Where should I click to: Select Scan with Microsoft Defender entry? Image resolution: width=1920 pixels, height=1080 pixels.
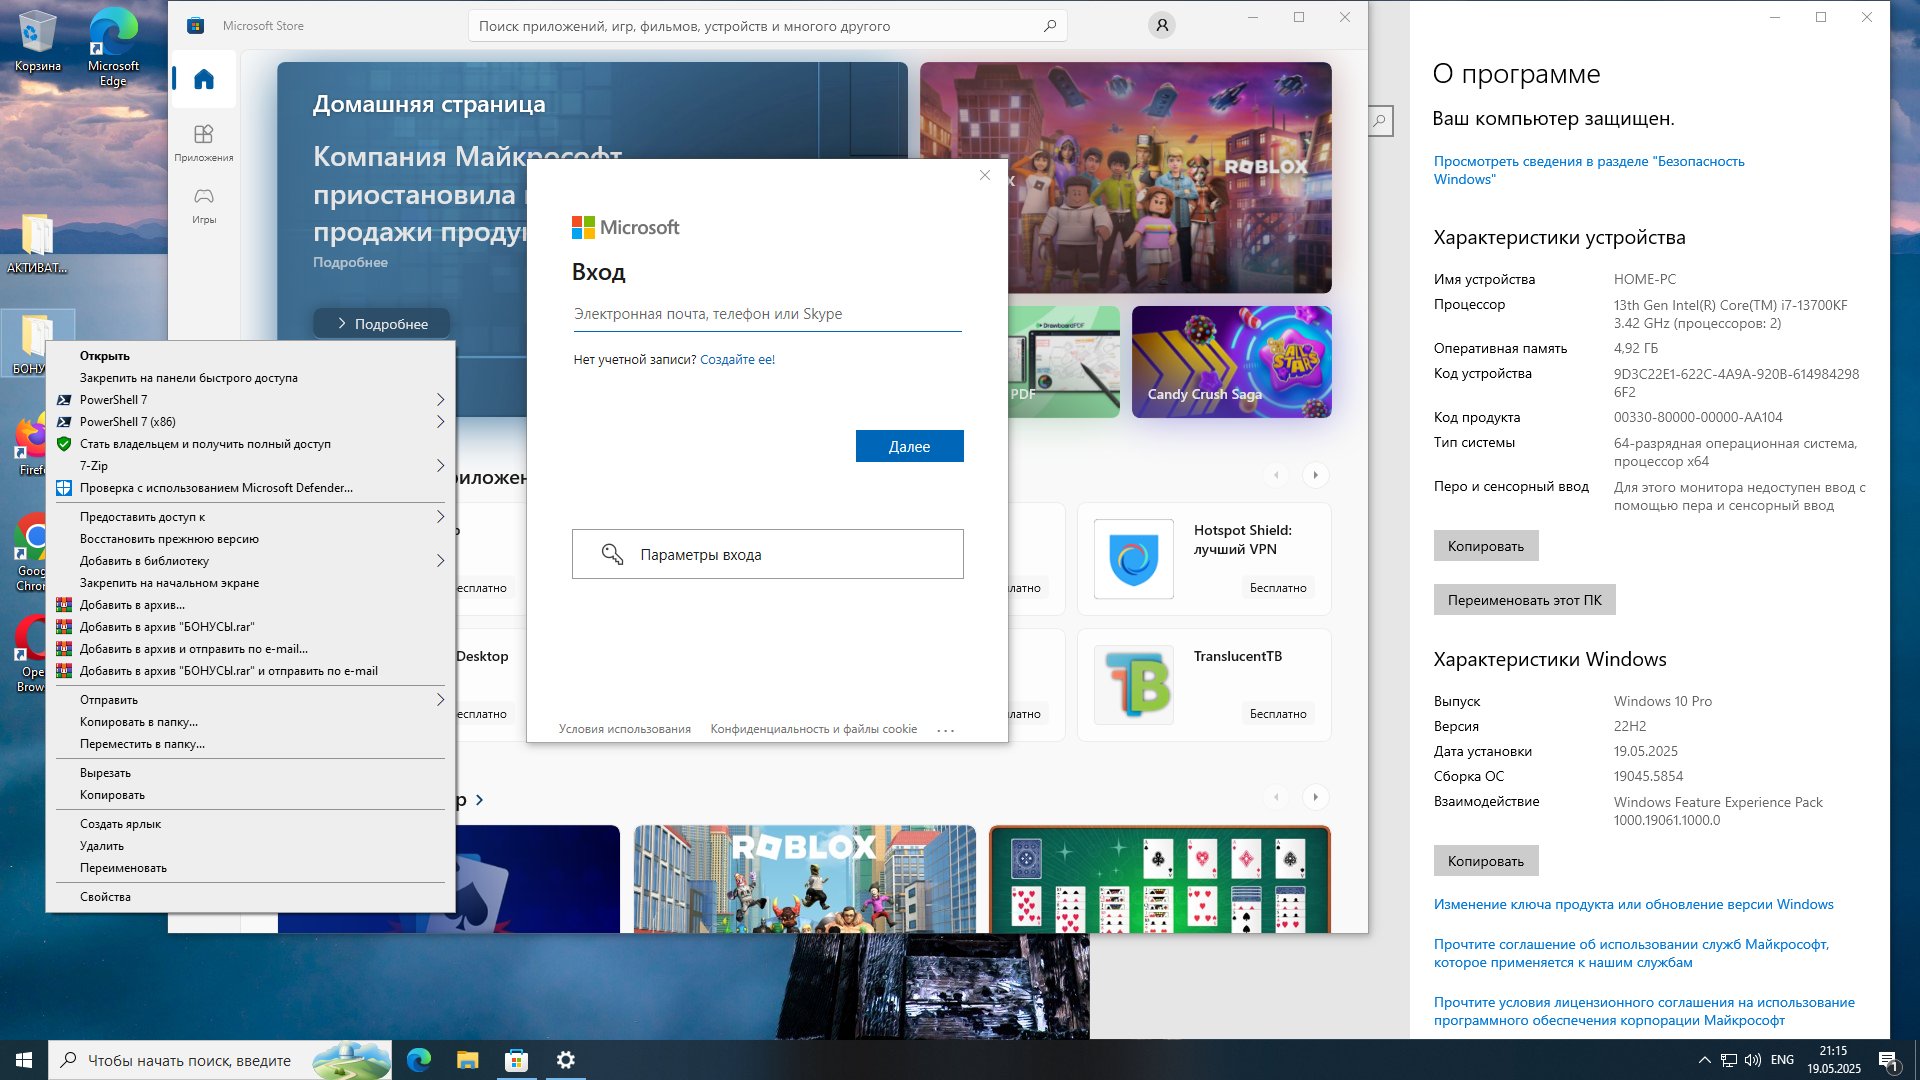[x=215, y=488]
